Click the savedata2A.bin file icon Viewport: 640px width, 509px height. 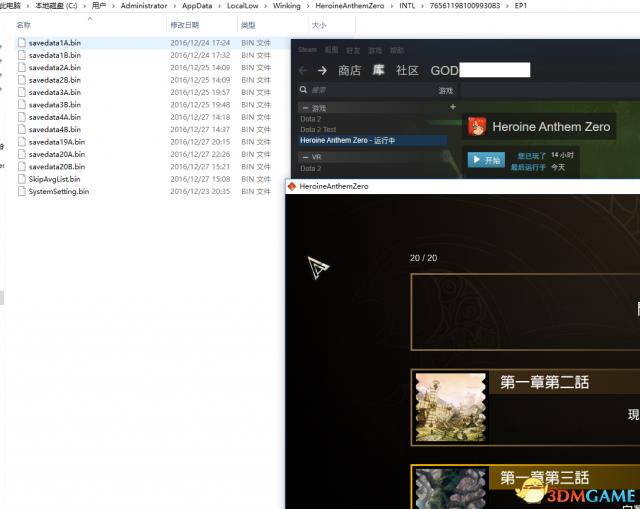22,67
